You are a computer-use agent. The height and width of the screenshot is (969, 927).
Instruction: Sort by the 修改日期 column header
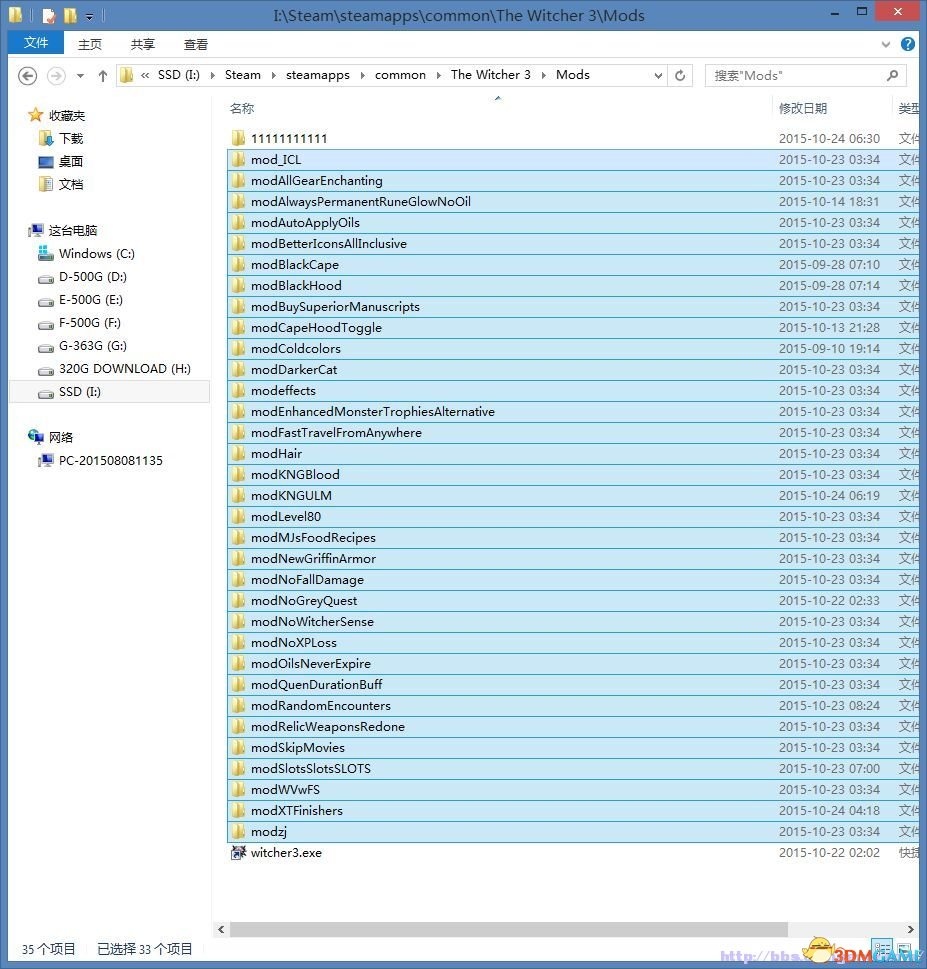coord(802,108)
